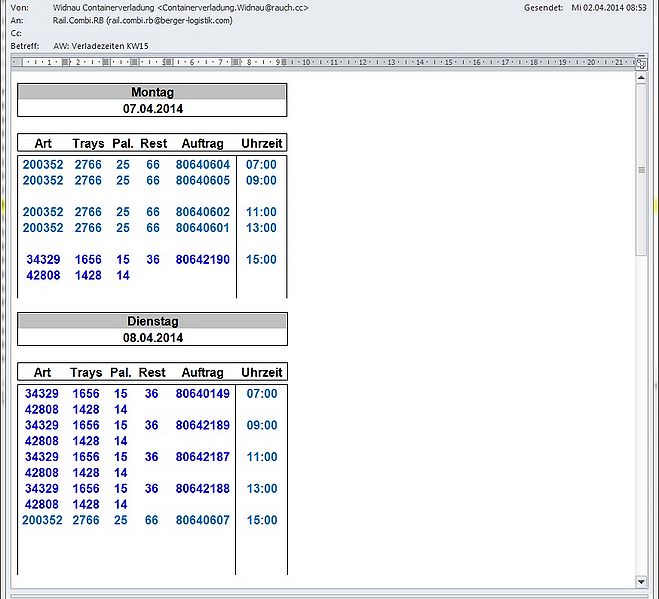The width and height of the screenshot is (659, 599).
Task: Click the sent date Mi 02.04.2014 08:53
Action: tap(609, 8)
